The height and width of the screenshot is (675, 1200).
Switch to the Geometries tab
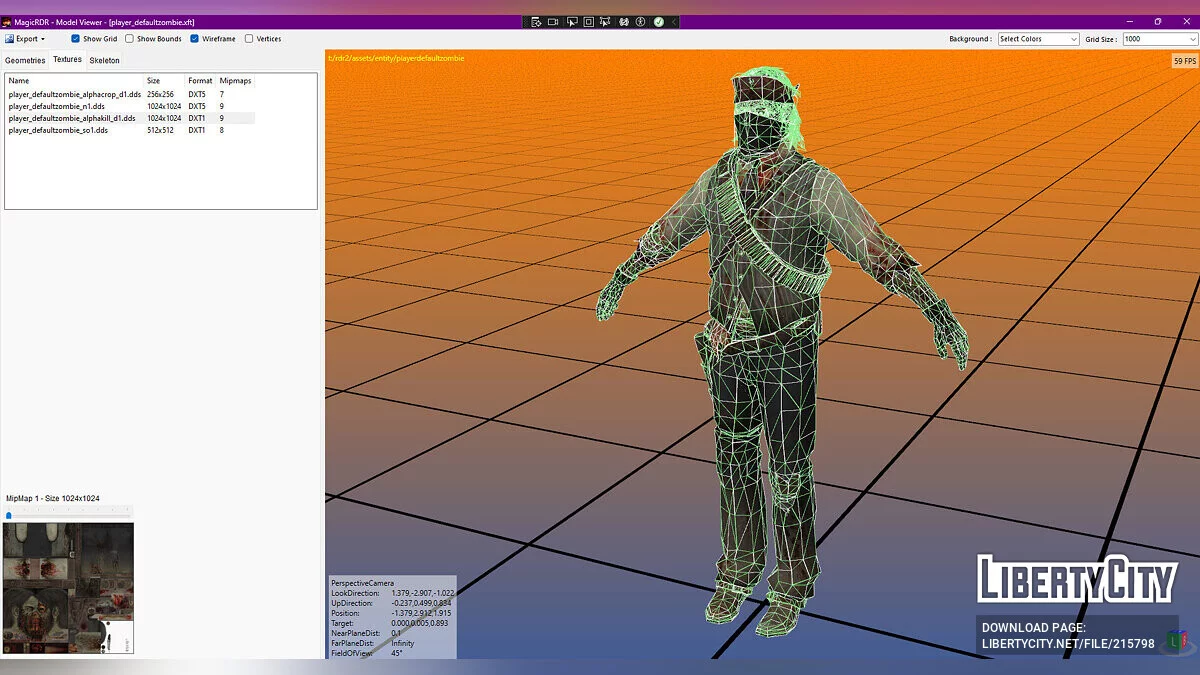pyautogui.click(x=25, y=60)
